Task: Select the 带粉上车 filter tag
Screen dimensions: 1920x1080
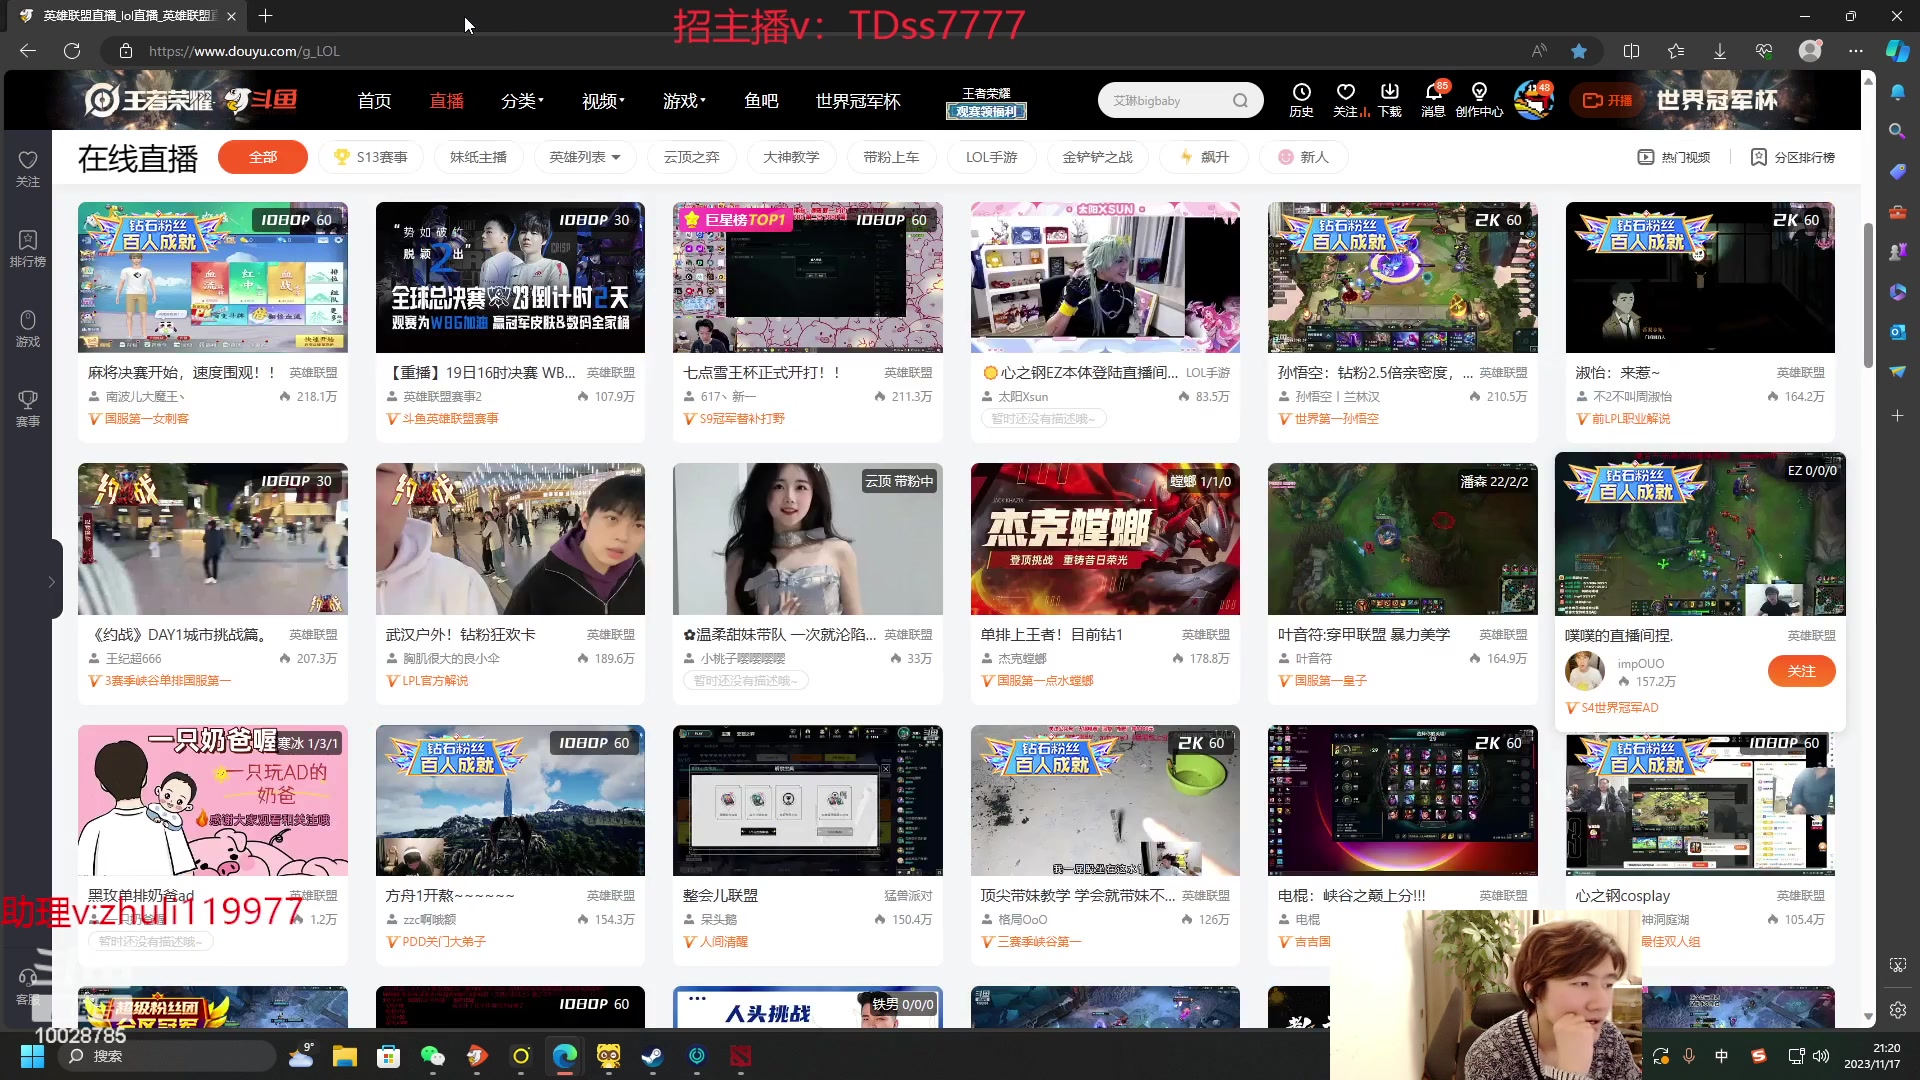Action: coord(891,157)
